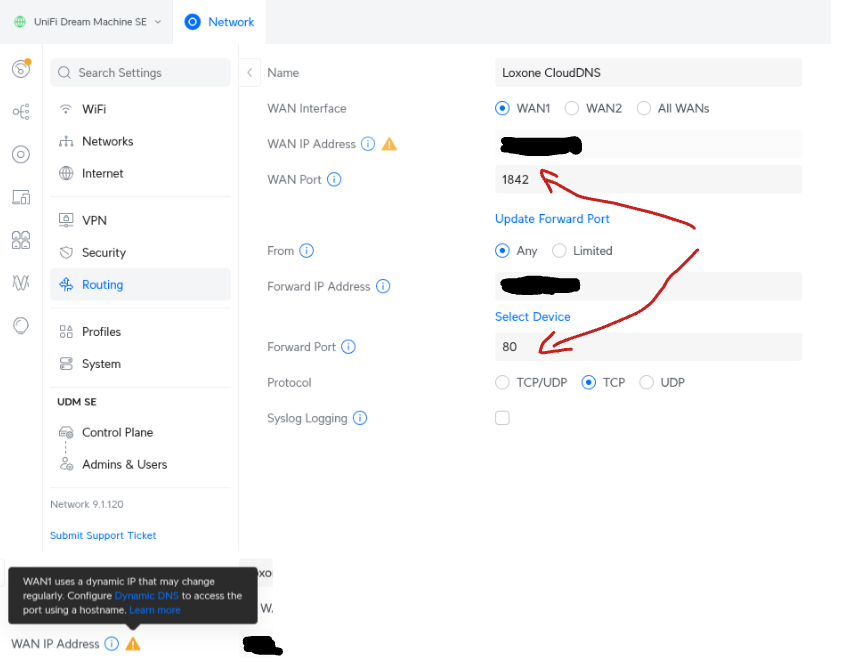Image resolution: width=865 pixels, height=662 pixels.
Task: Open the Ports grid icon in left rail
Action: click(x=21, y=240)
